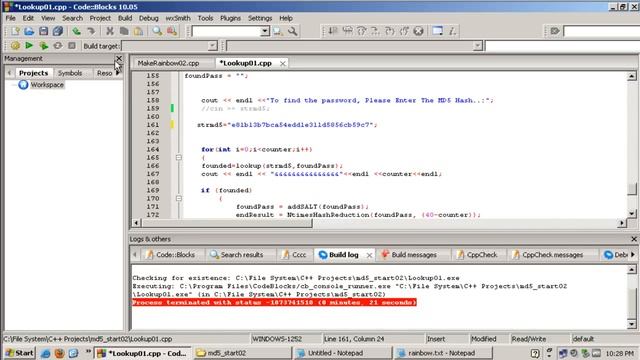Click the Copy toolbar icon
This screenshot has width=640, height=360.
(124, 31)
